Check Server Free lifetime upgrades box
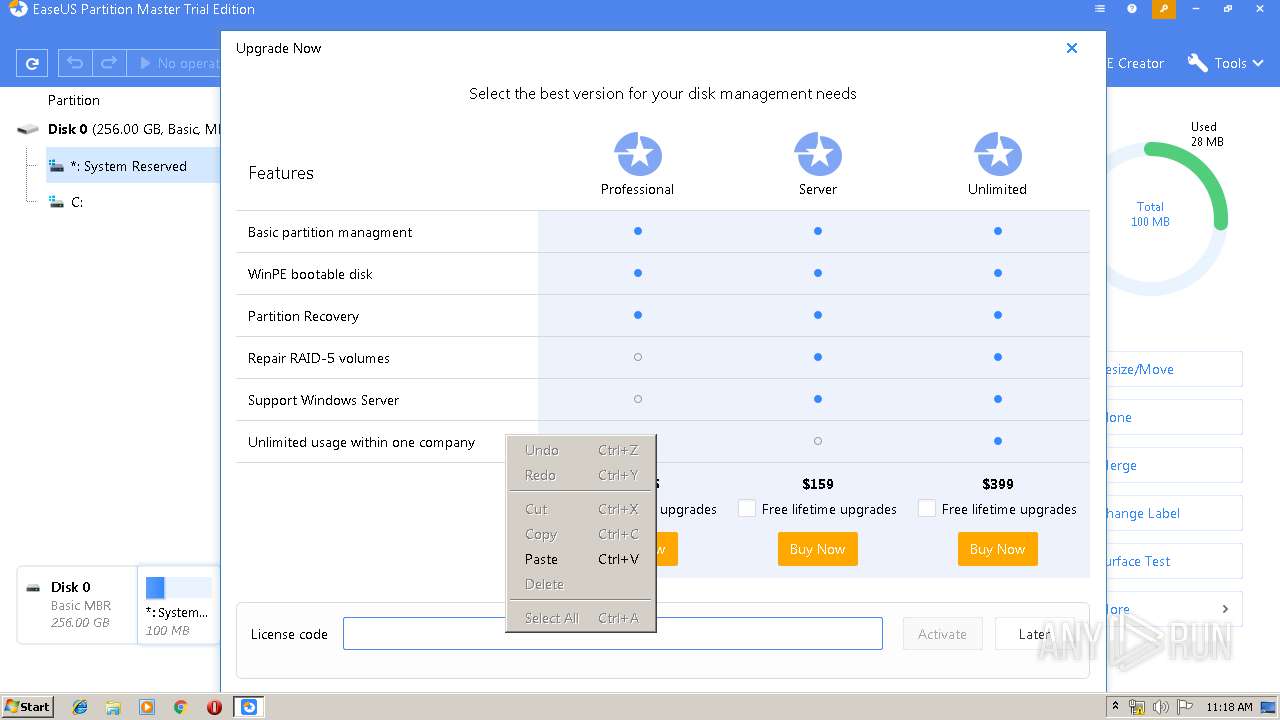The image size is (1280, 720). 746,508
